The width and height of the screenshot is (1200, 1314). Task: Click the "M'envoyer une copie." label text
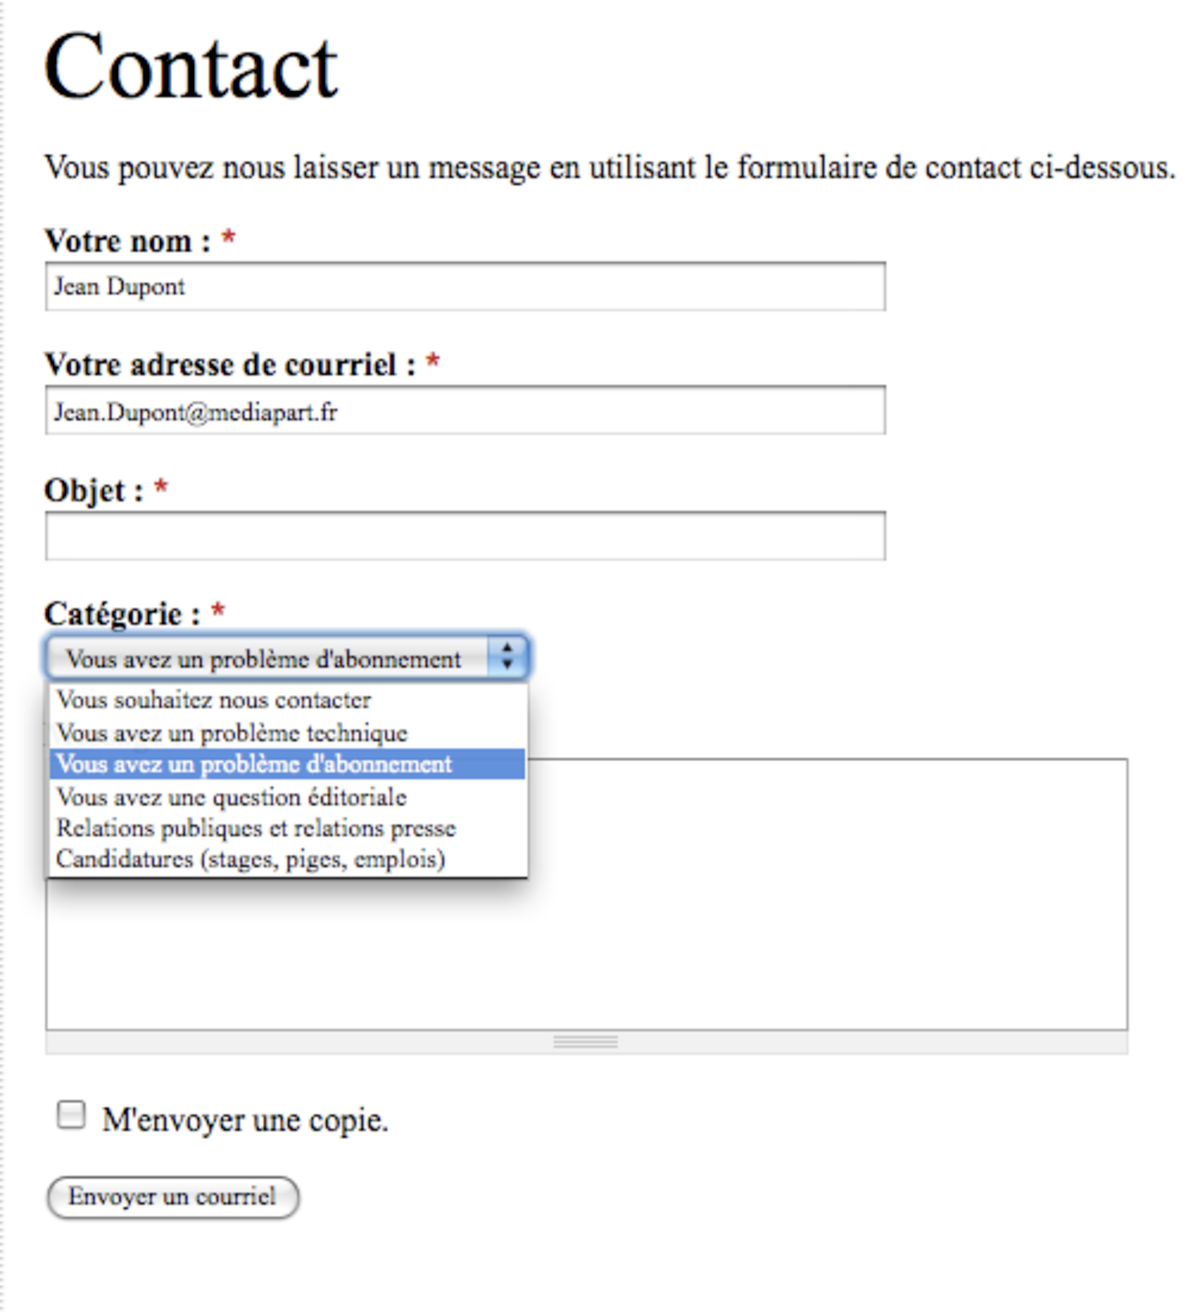pos(245,1120)
